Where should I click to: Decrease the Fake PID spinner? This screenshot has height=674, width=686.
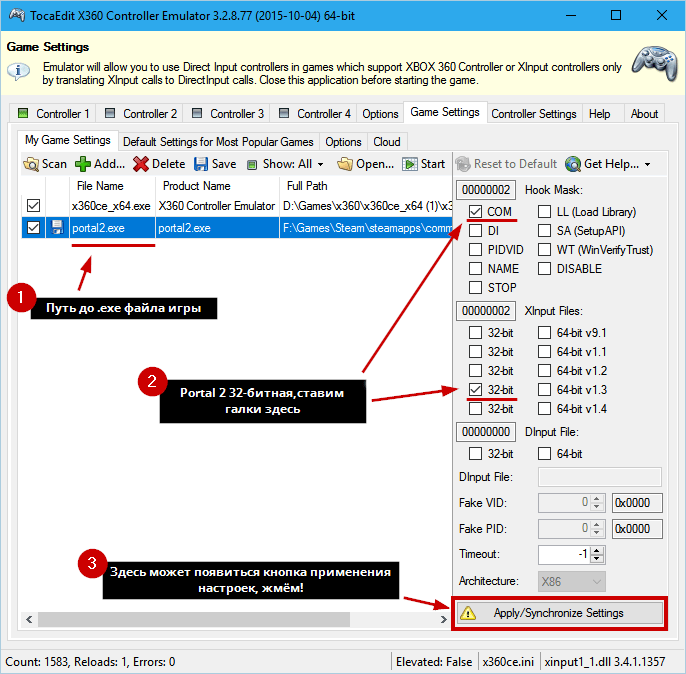[597, 533]
